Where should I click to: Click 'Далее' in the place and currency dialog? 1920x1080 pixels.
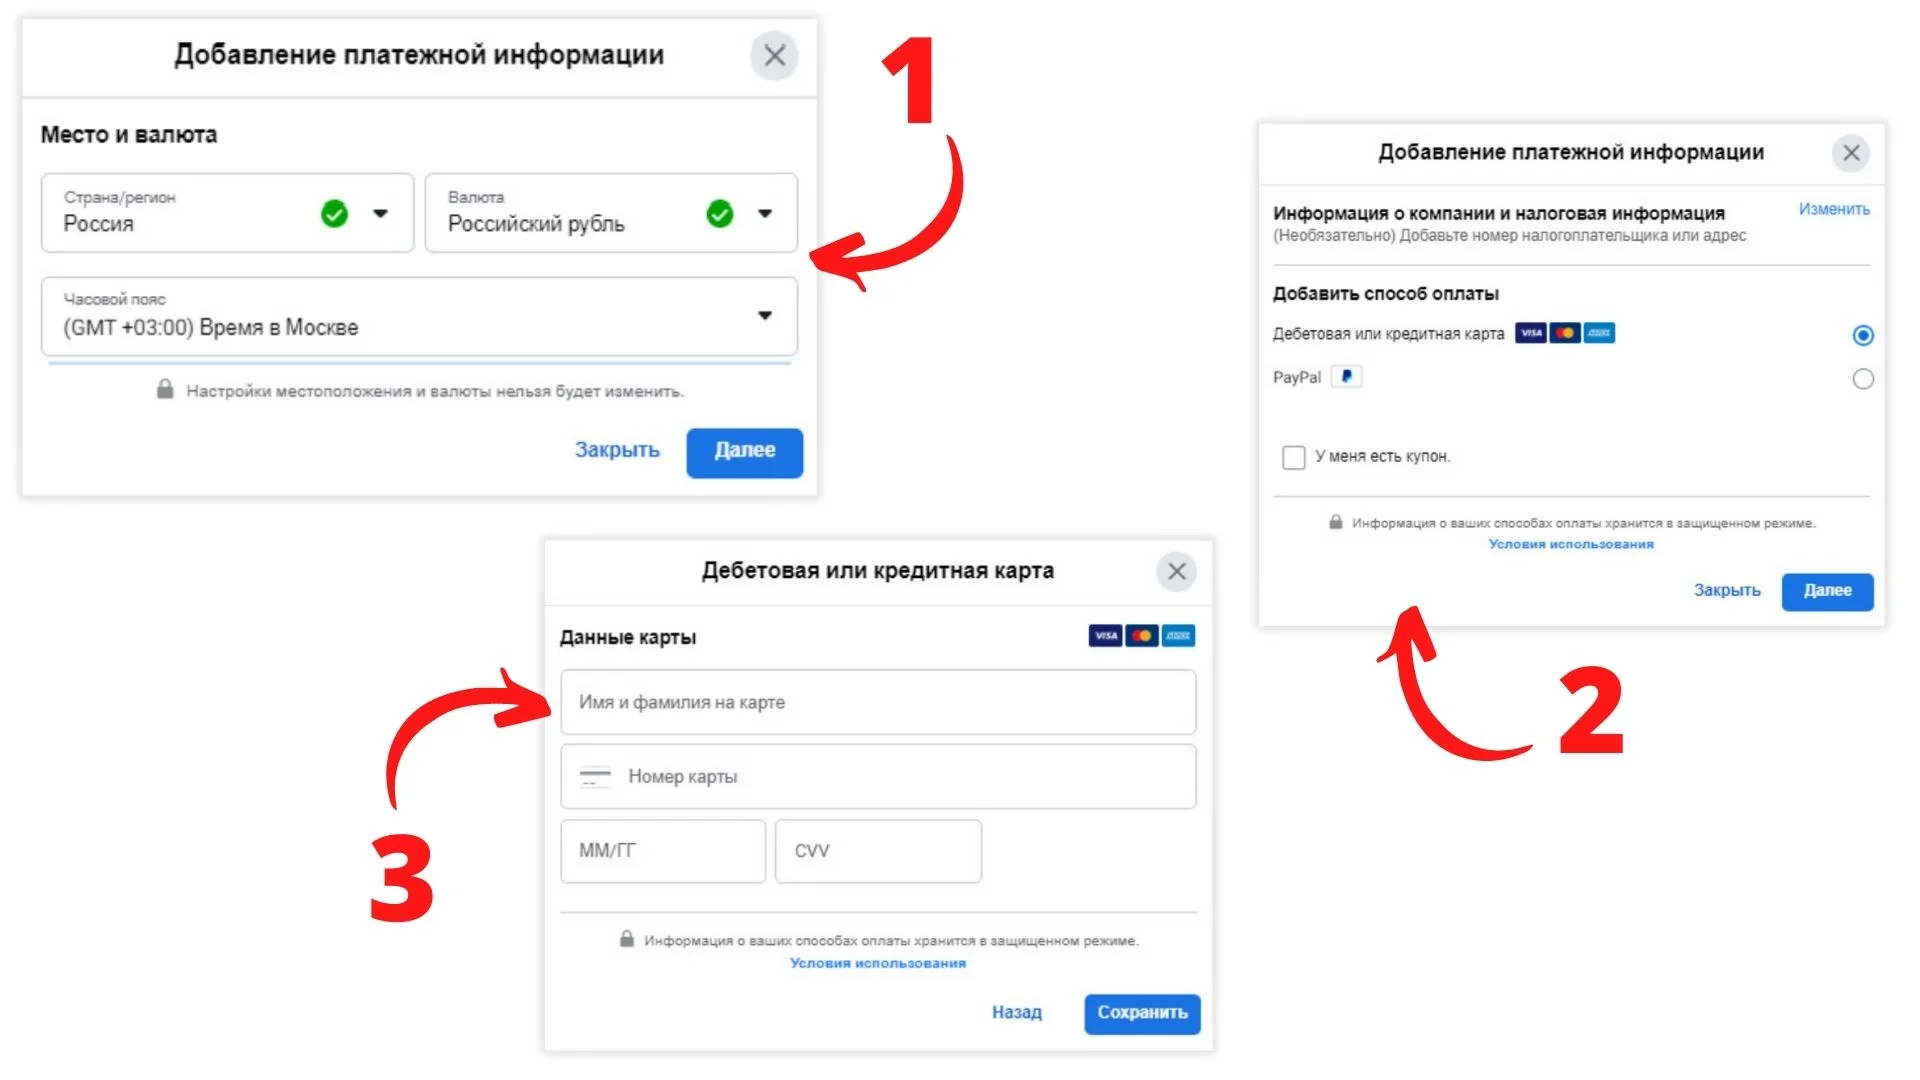744,452
